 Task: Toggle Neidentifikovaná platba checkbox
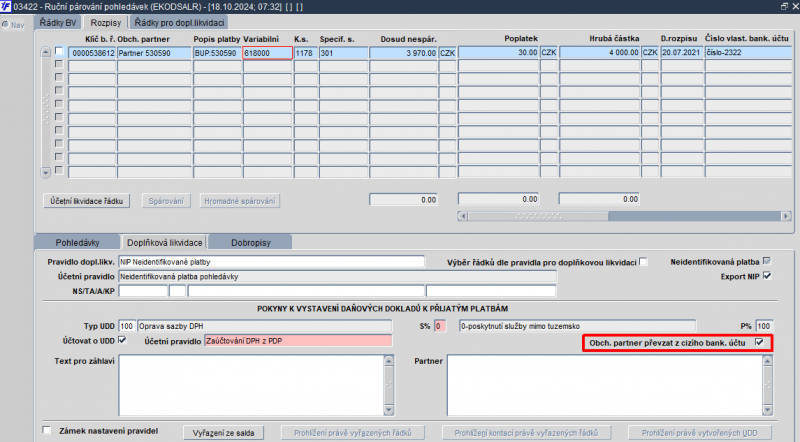pos(767,261)
